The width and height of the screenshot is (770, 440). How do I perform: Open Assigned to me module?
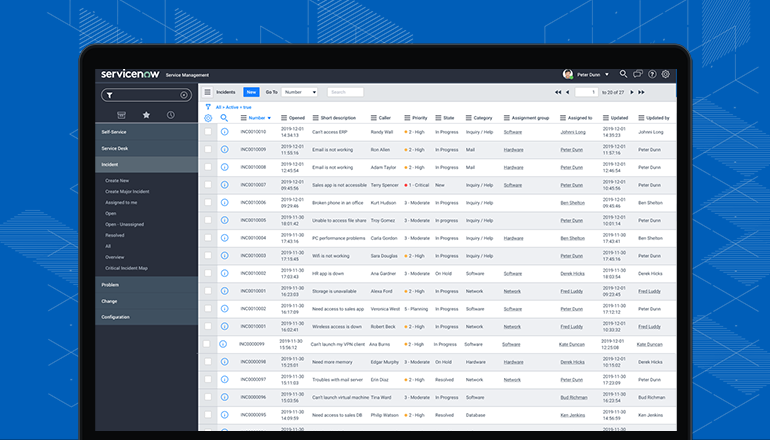click(x=121, y=202)
